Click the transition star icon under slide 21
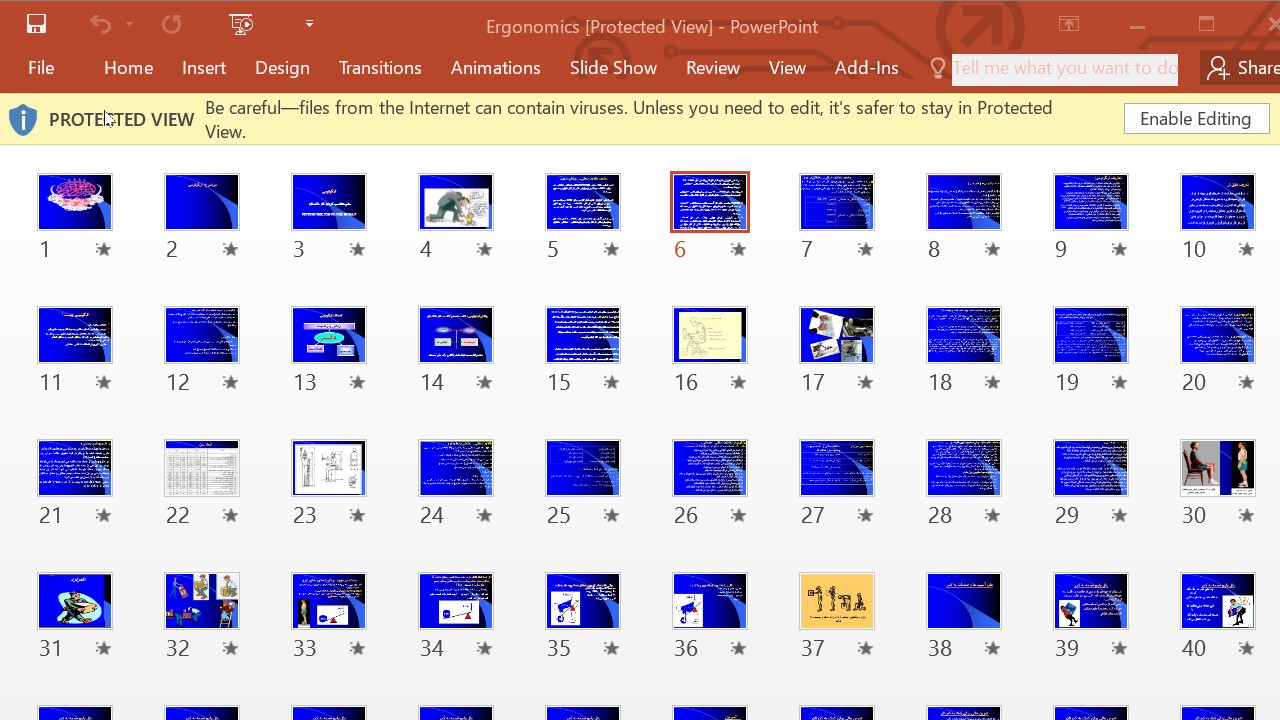Viewport: 1280px width, 720px height. (x=103, y=516)
